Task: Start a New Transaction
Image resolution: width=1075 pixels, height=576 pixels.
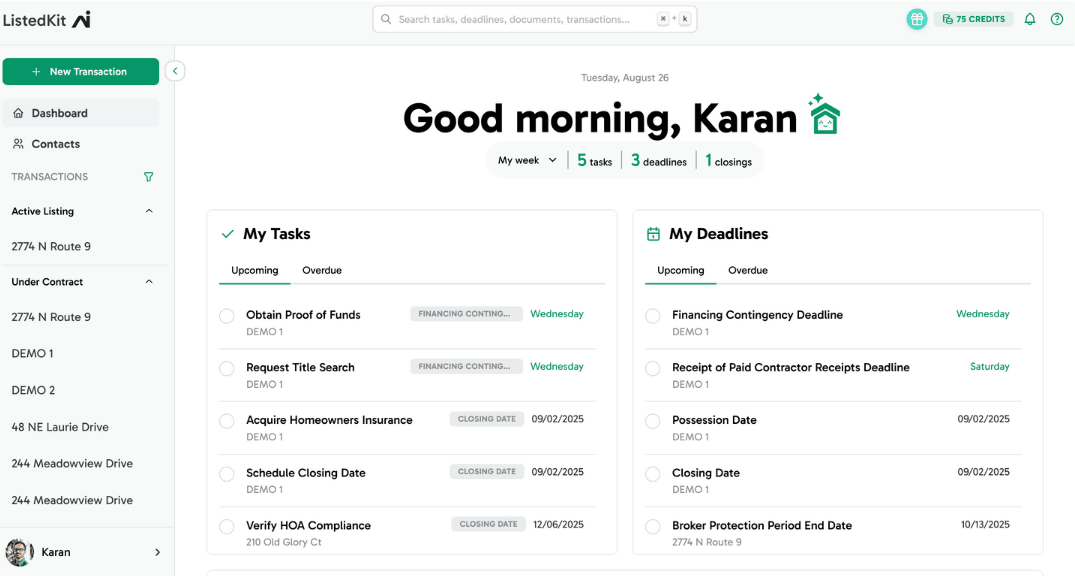Action: click(x=80, y=71)
